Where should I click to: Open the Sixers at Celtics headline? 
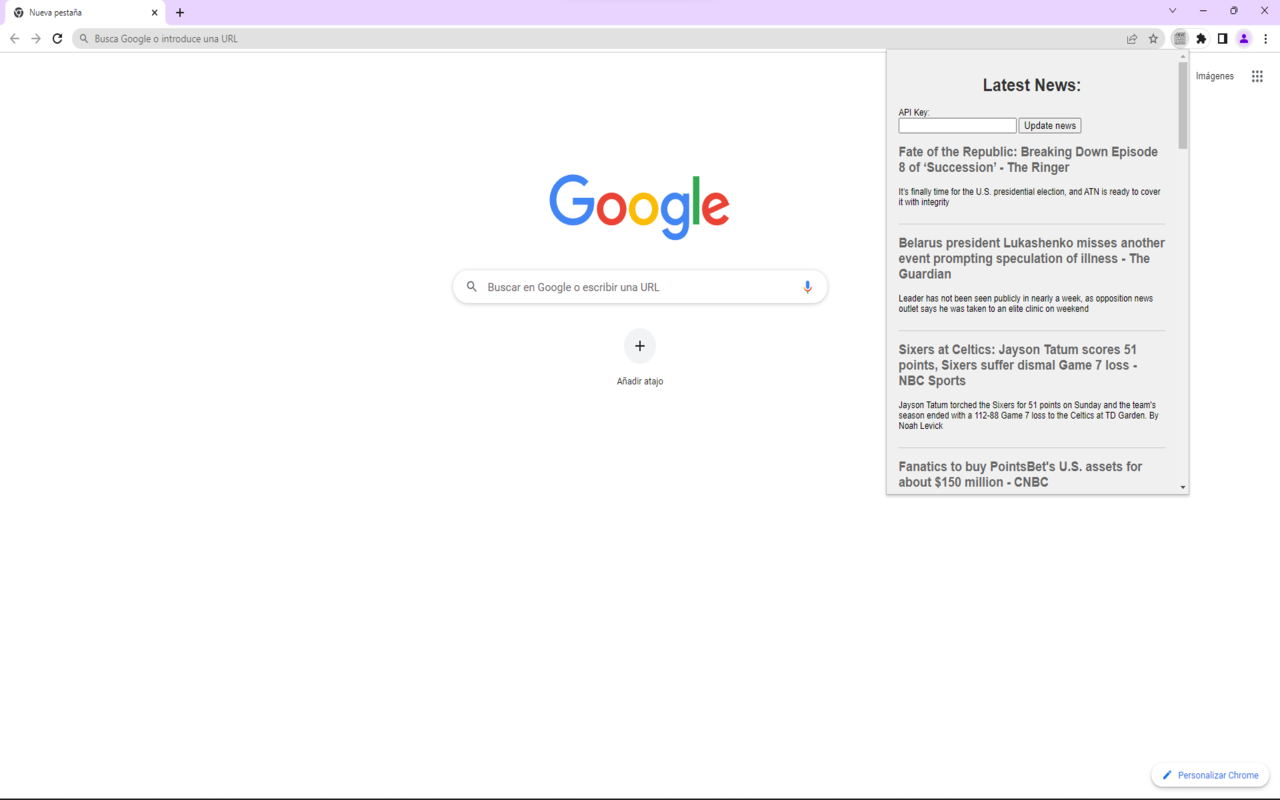point(1018,365)
